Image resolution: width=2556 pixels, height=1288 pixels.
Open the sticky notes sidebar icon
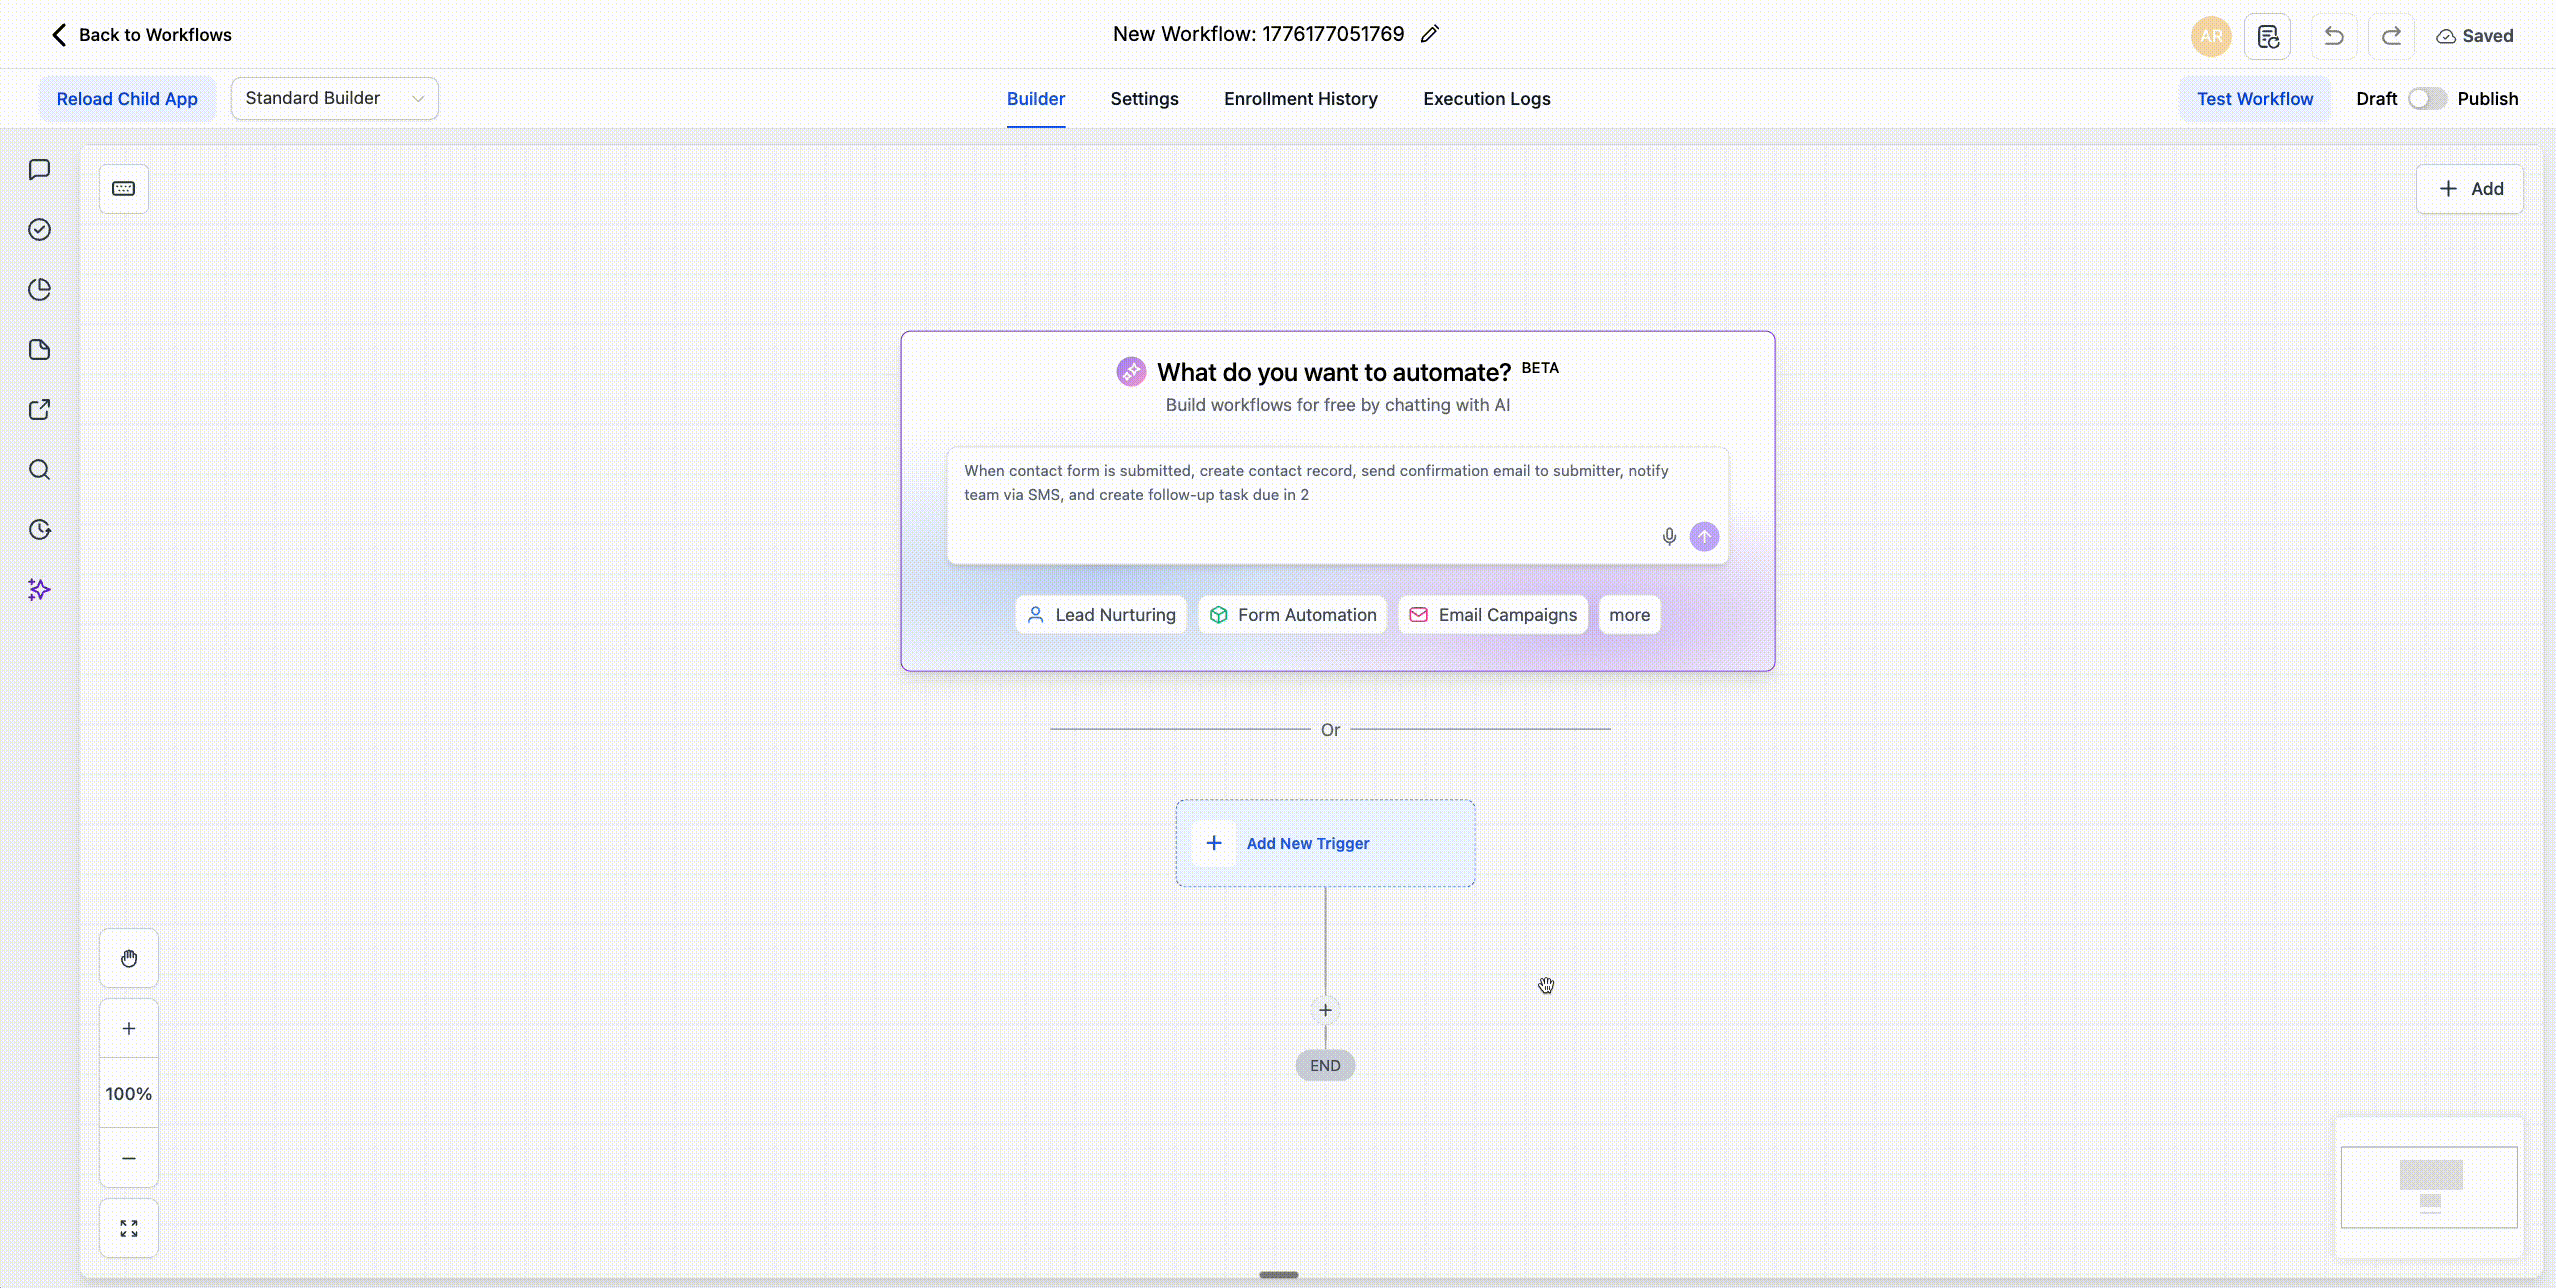point(40,350)
